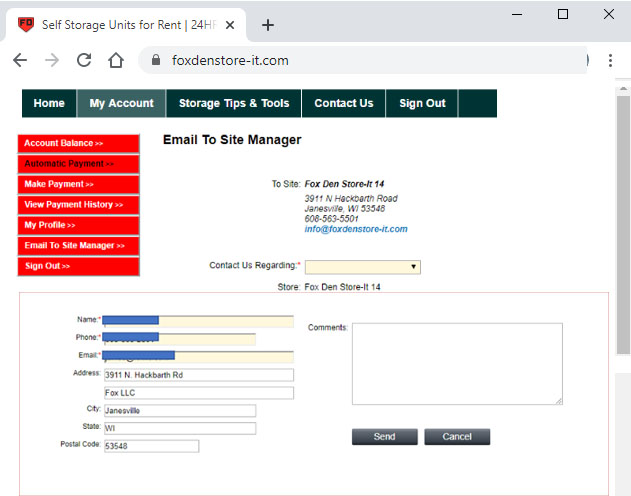Screen dimensions: 631x496
Task: Click the City field containing Janesville
Action: point(180,410)
